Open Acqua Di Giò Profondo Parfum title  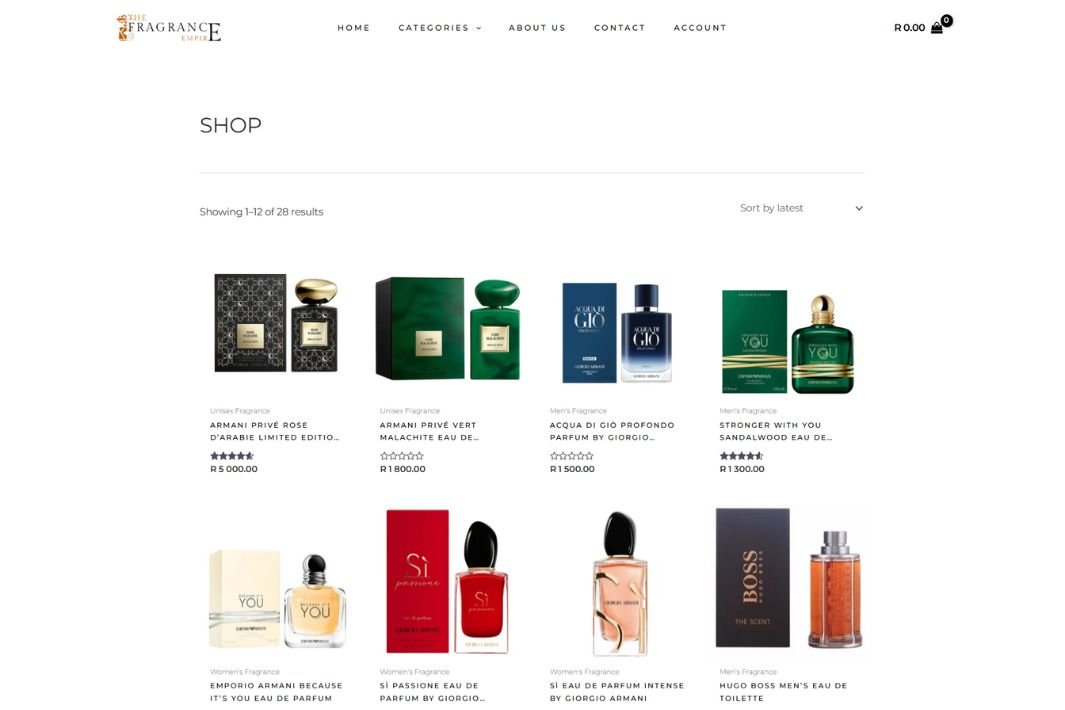pyautogui.click(x=612, y=431)
